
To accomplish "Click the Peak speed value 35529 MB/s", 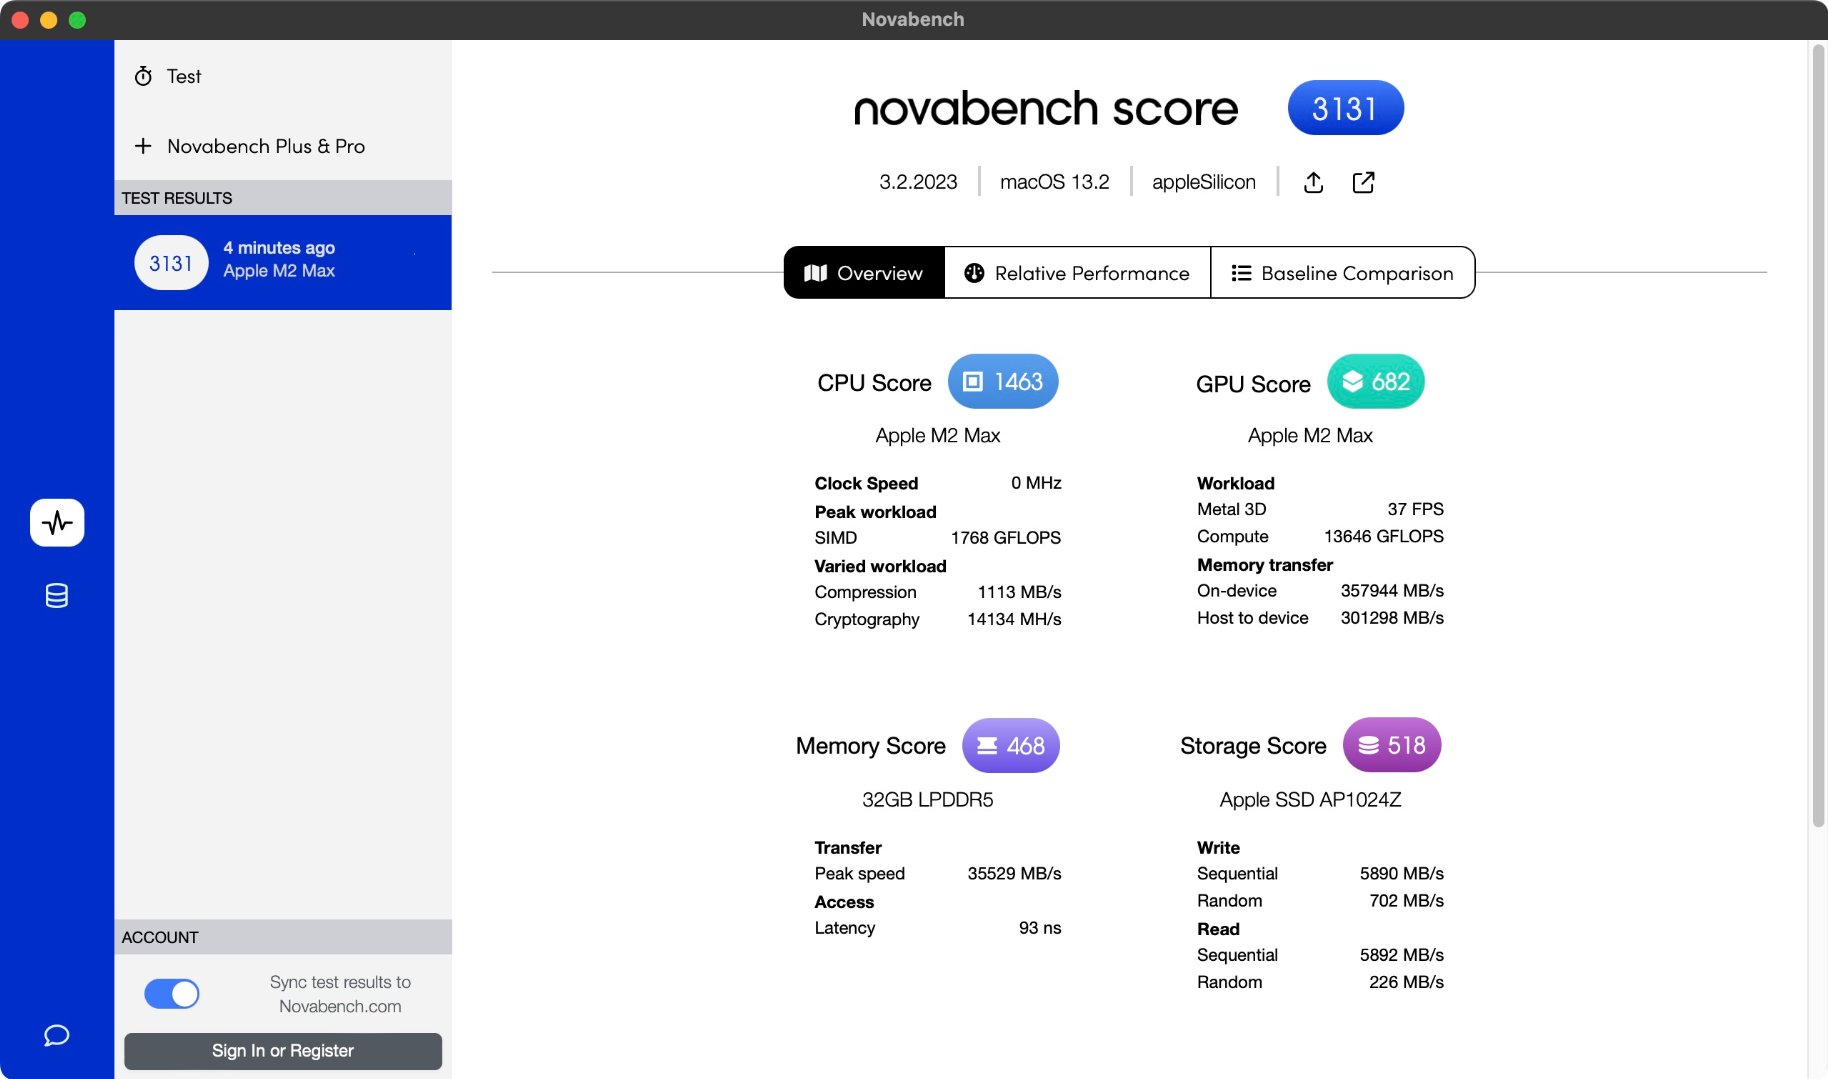I will pyautogui.click(x=1014, y=874).
